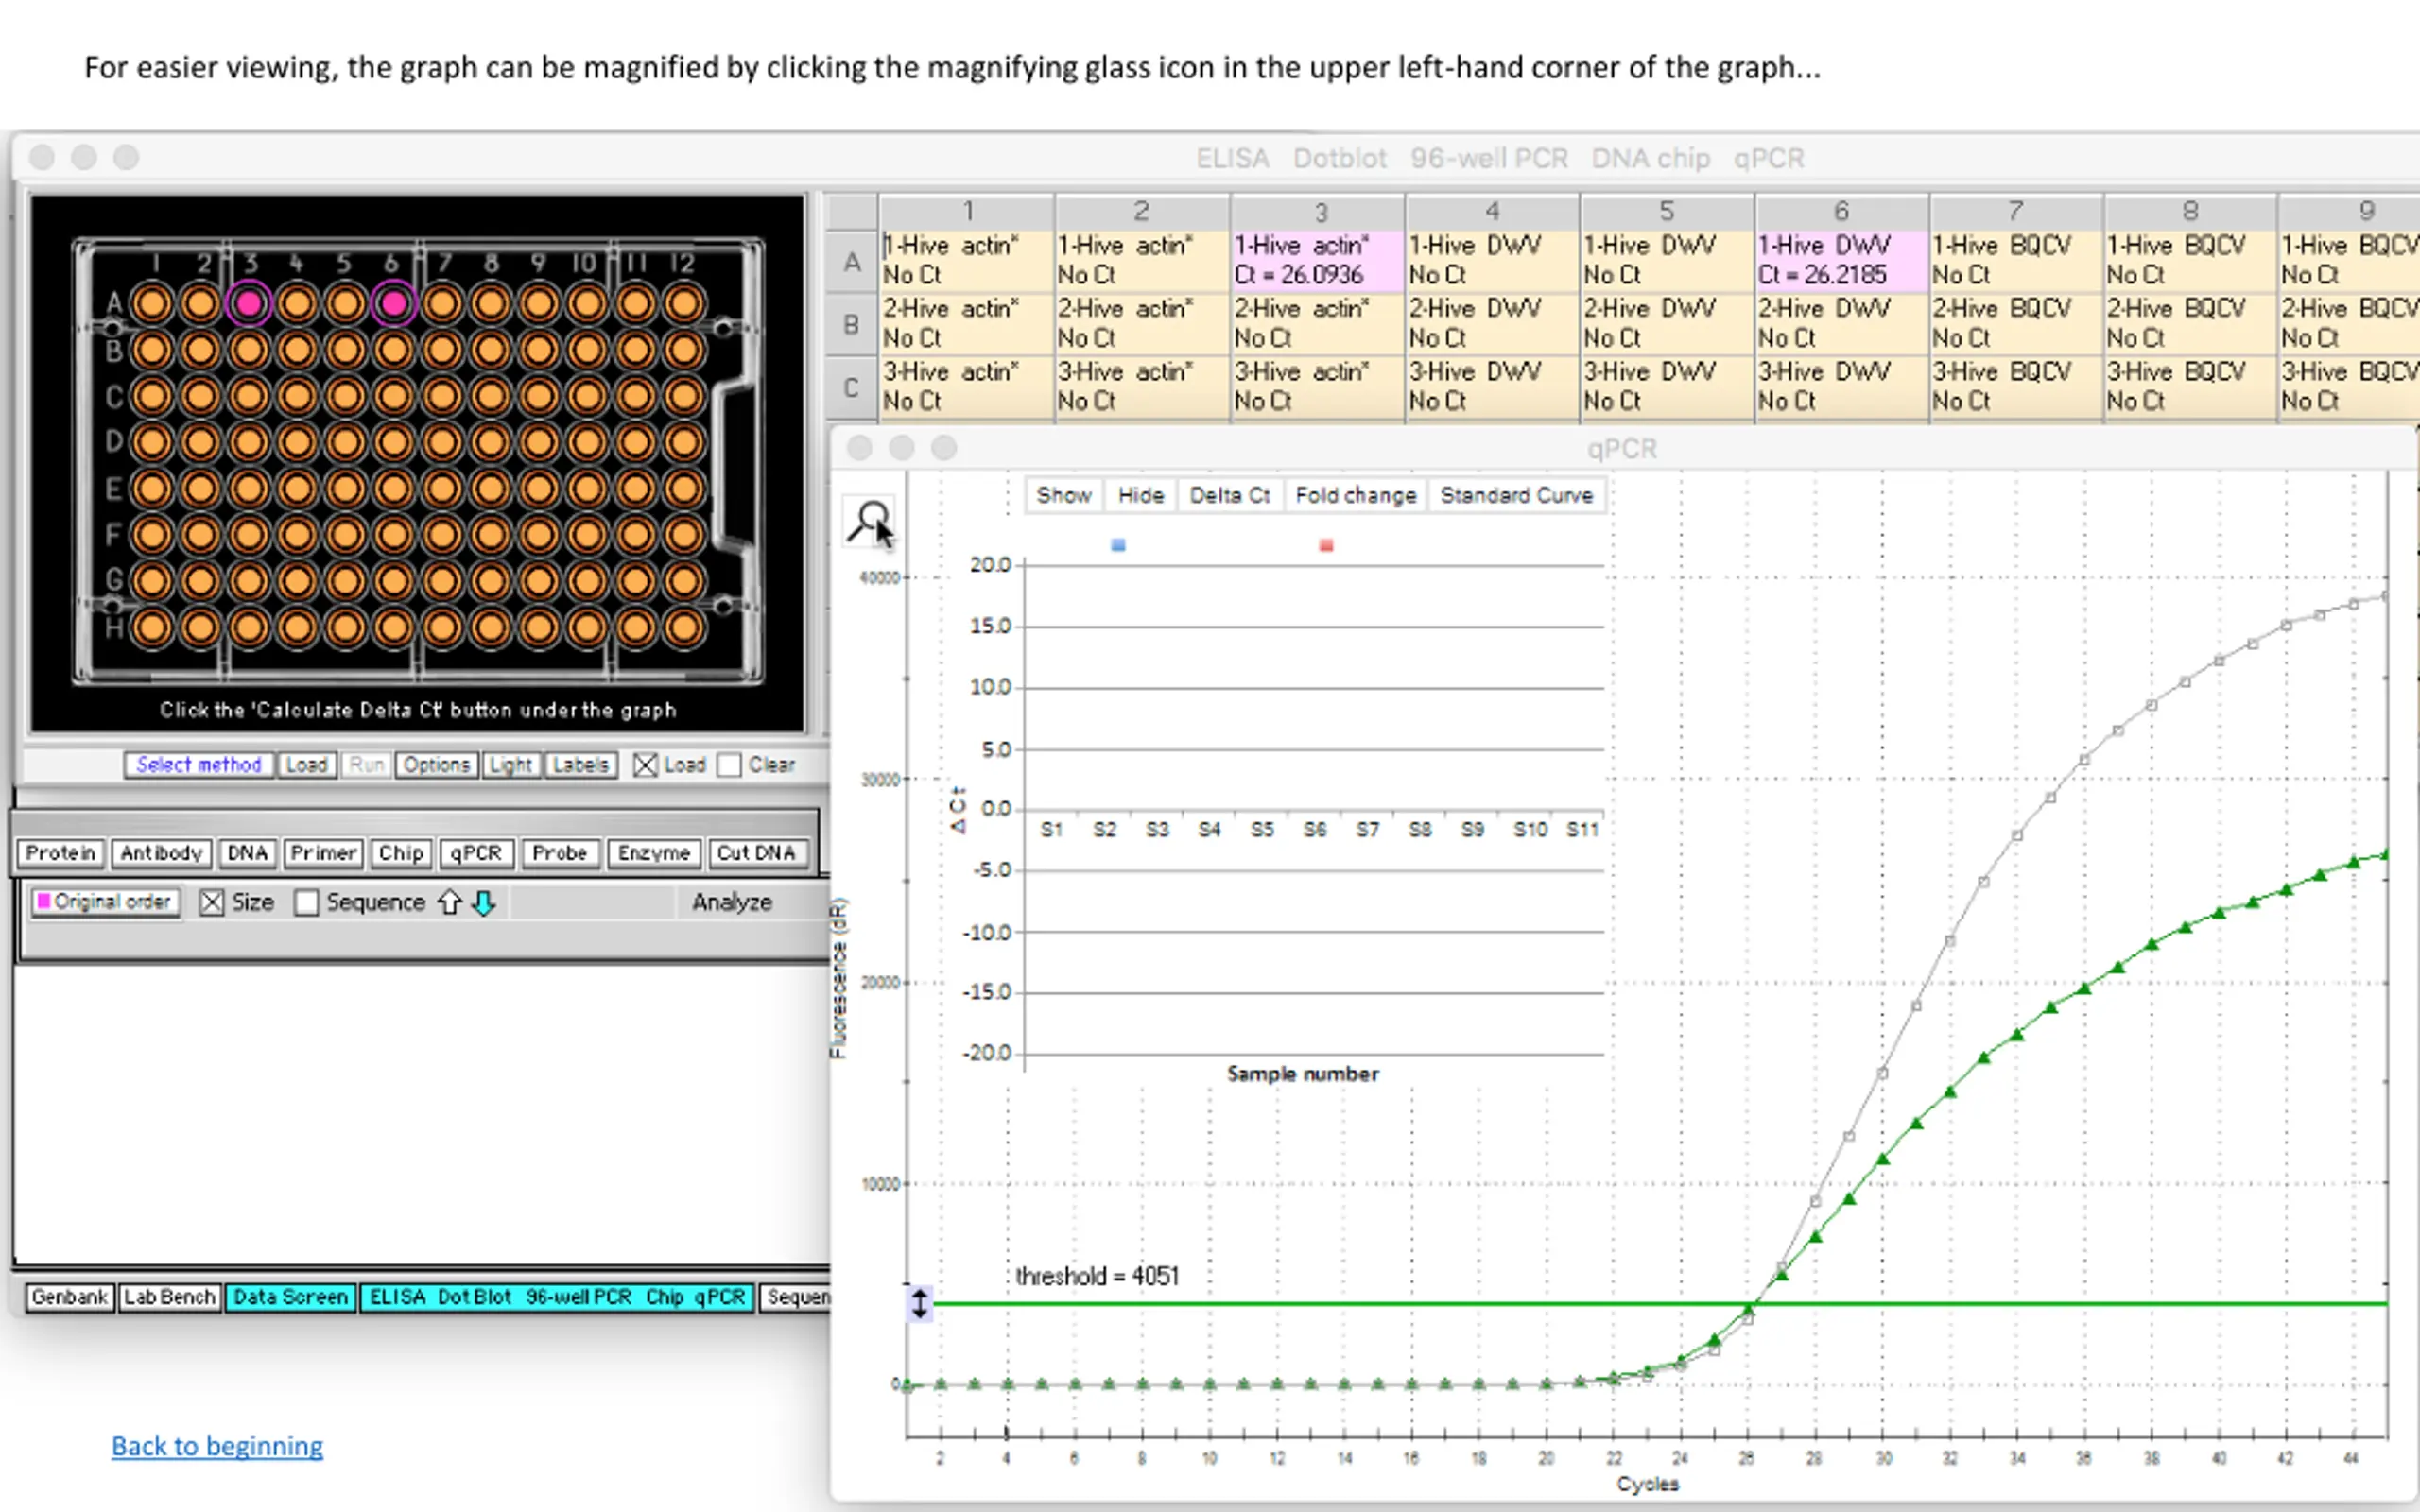Click the threshold up-down arrow handle
Image resolution: width=2420 pixels, height=1512 pixels.
pos(919,1303)
